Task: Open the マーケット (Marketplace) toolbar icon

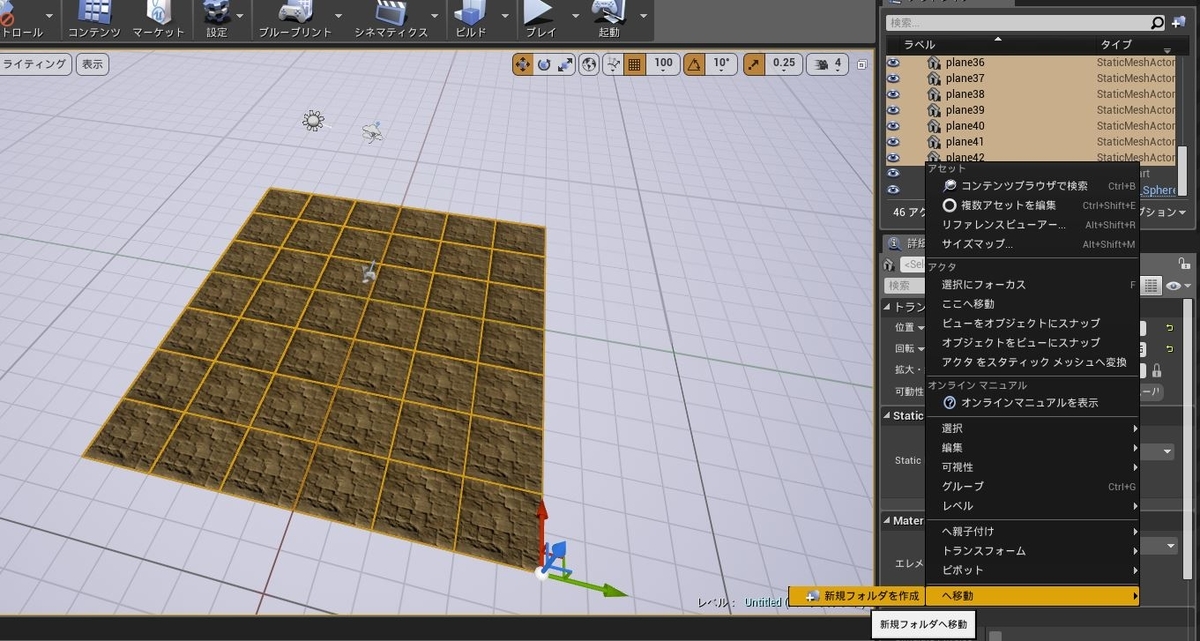Action: [x=158, y=12]
